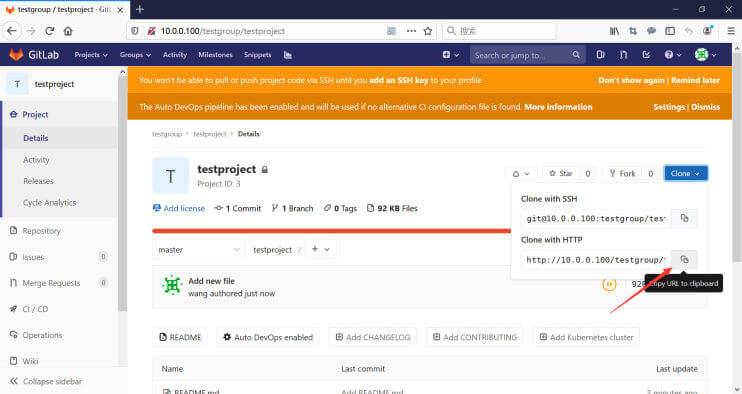Click the issues icon in top navbar
Viewport: 742px width, 394px height.
point(601,55)
